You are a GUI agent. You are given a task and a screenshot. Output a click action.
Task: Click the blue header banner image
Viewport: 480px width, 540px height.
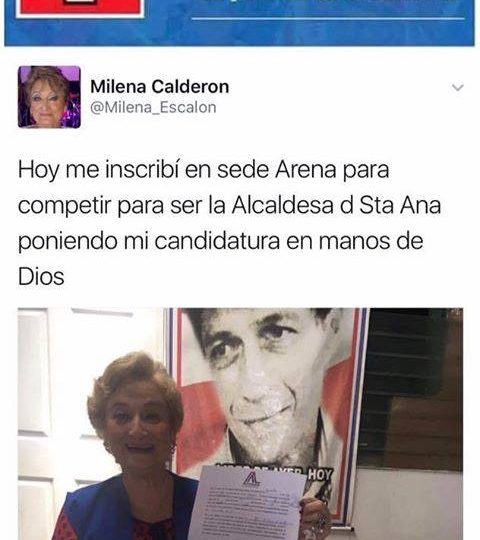(x=239, y=22)
